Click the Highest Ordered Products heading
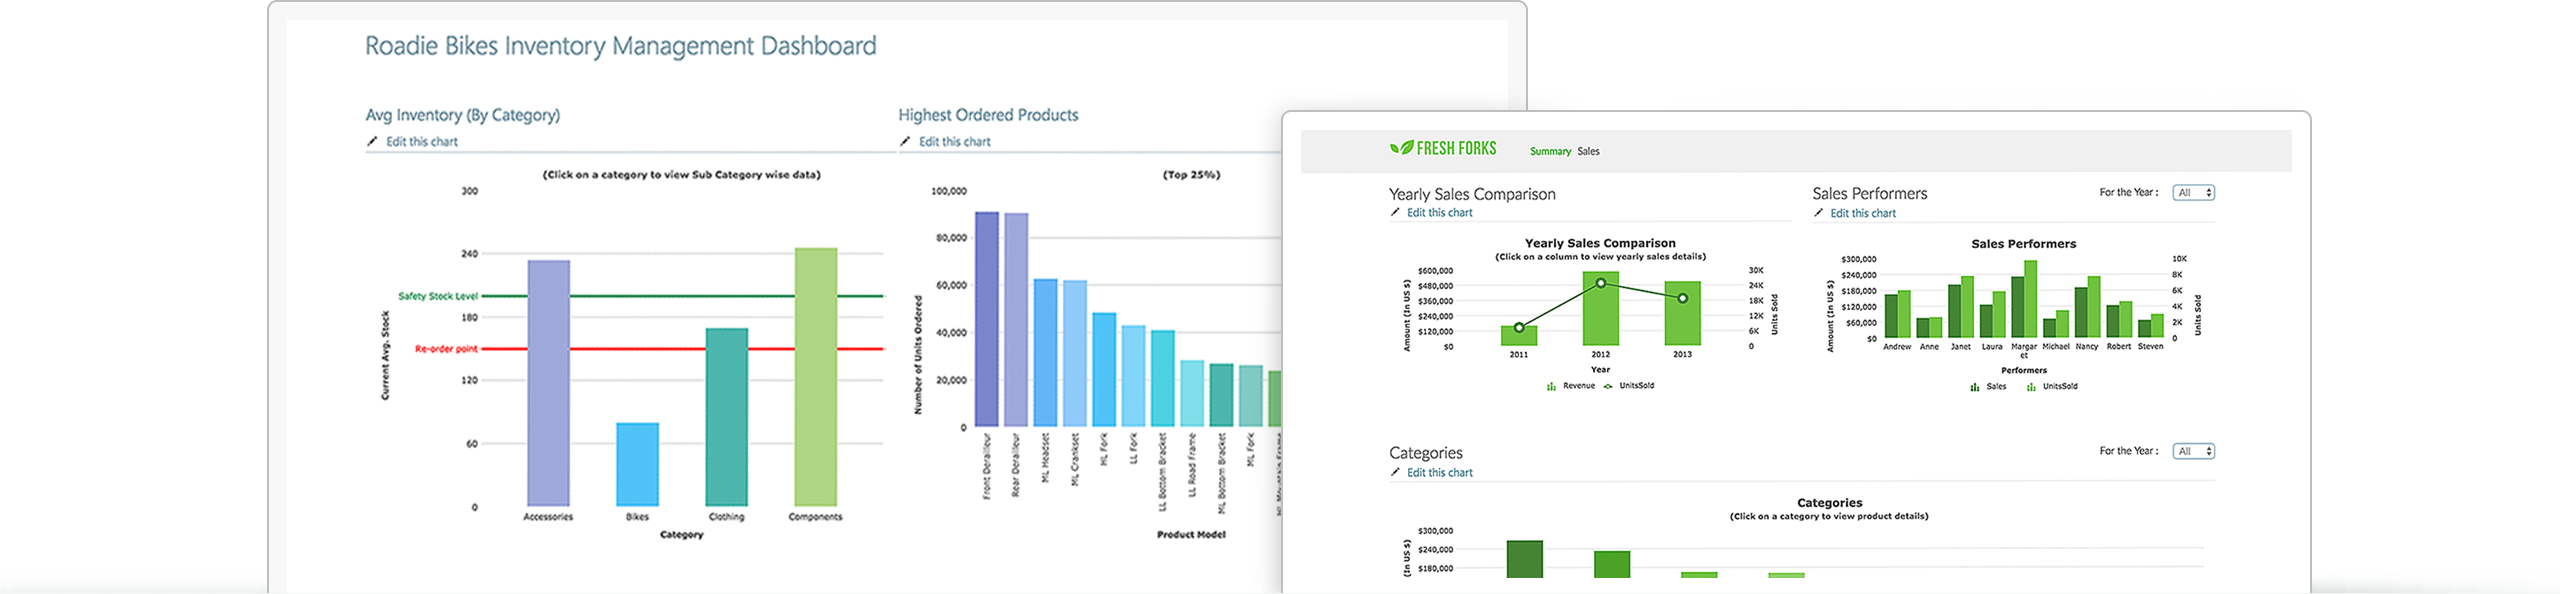2560x594 pixels. 988,115
